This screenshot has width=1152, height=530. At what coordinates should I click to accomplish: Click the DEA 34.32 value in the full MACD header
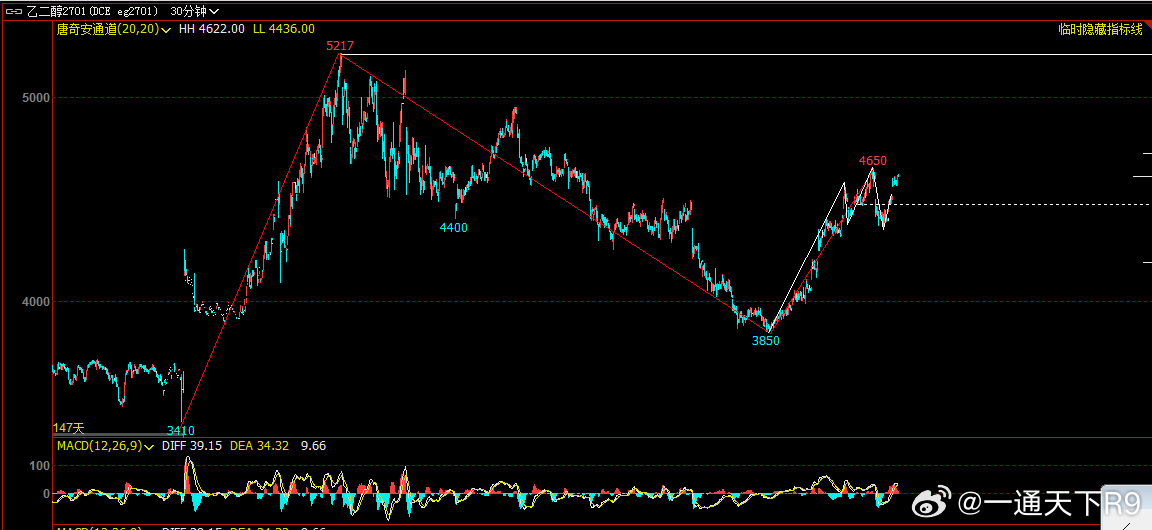point(259,446)
